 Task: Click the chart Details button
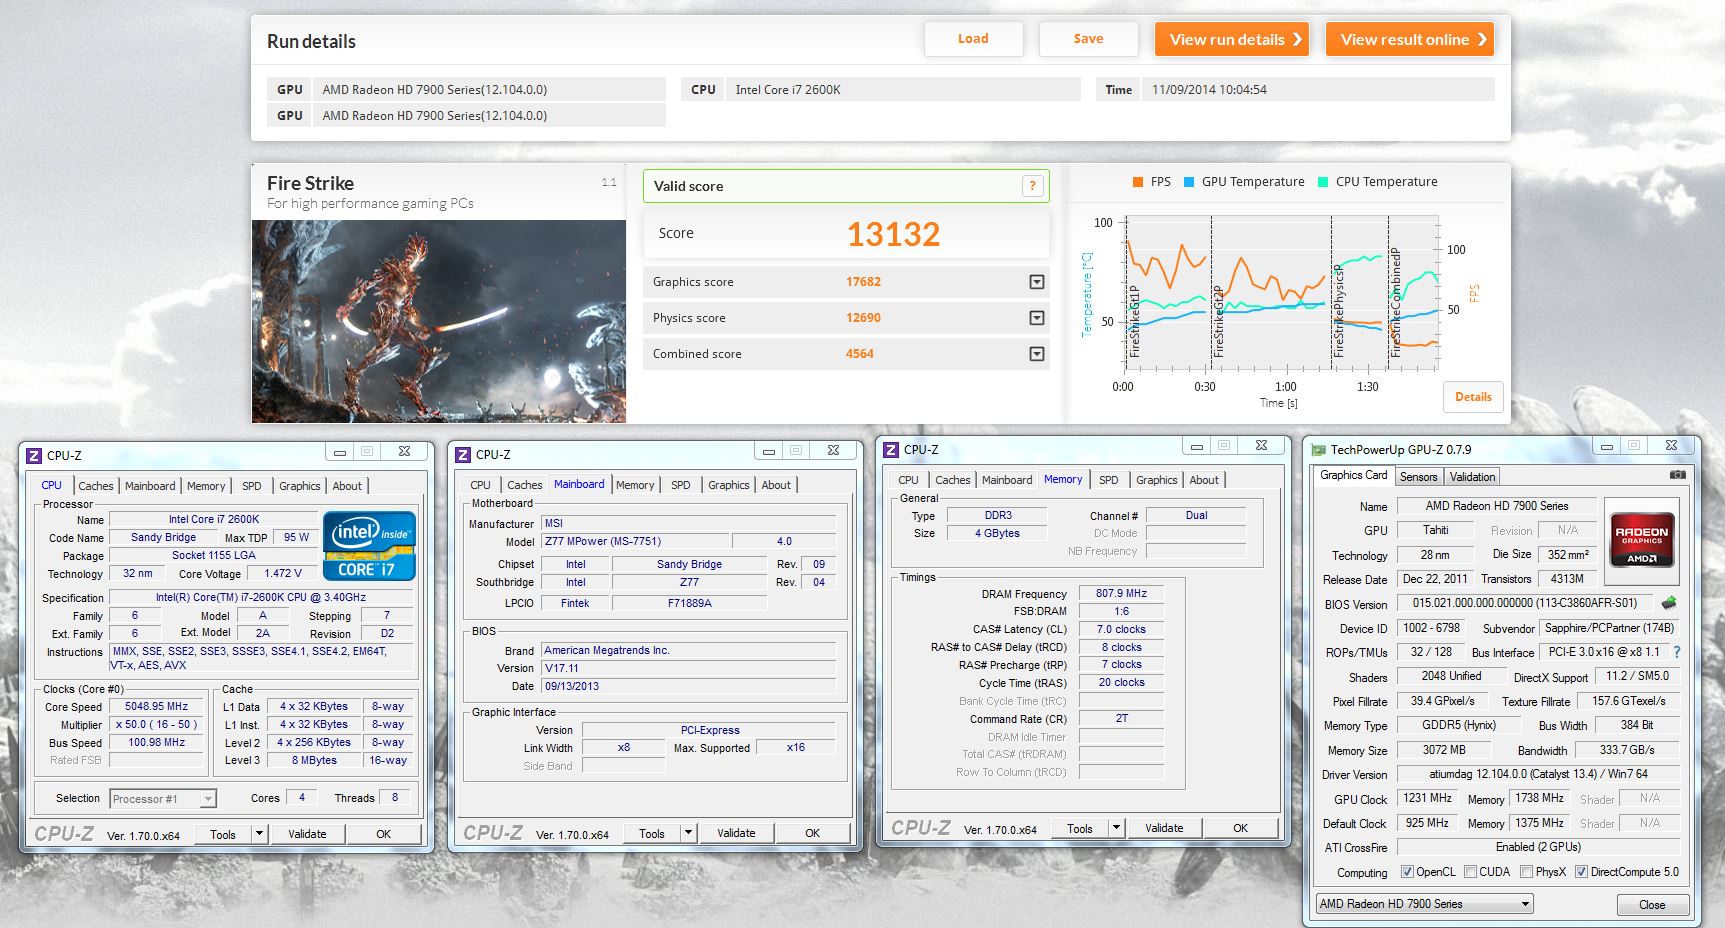1473,397
